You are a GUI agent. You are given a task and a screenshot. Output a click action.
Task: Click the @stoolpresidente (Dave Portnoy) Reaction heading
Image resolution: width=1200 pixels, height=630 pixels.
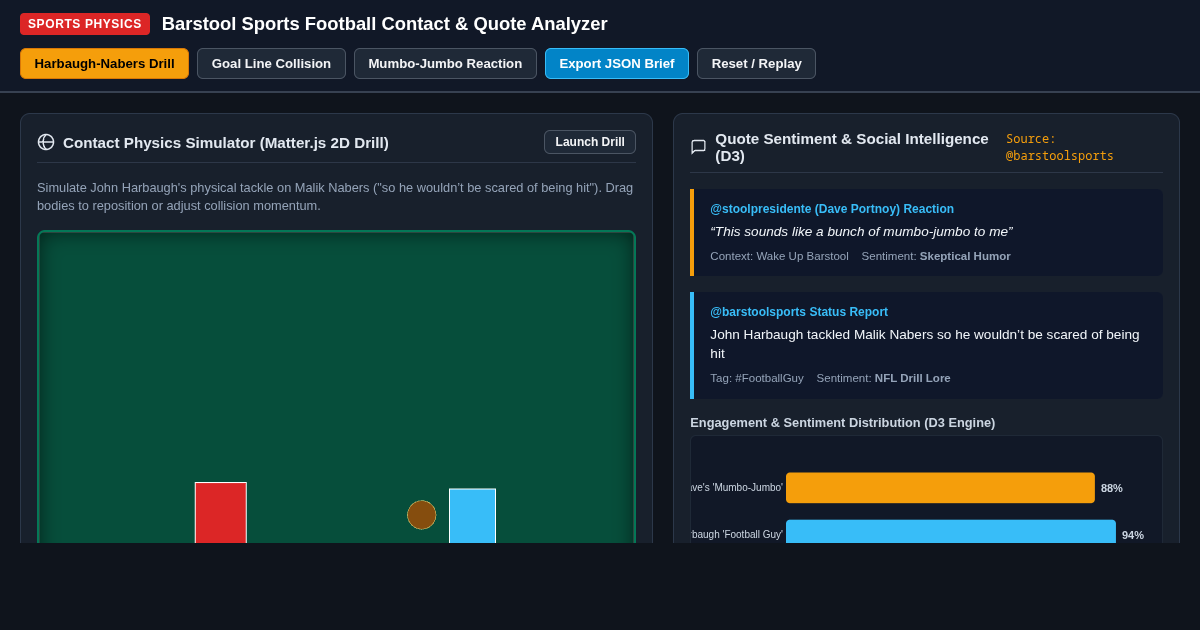click(x=832, y=209)
